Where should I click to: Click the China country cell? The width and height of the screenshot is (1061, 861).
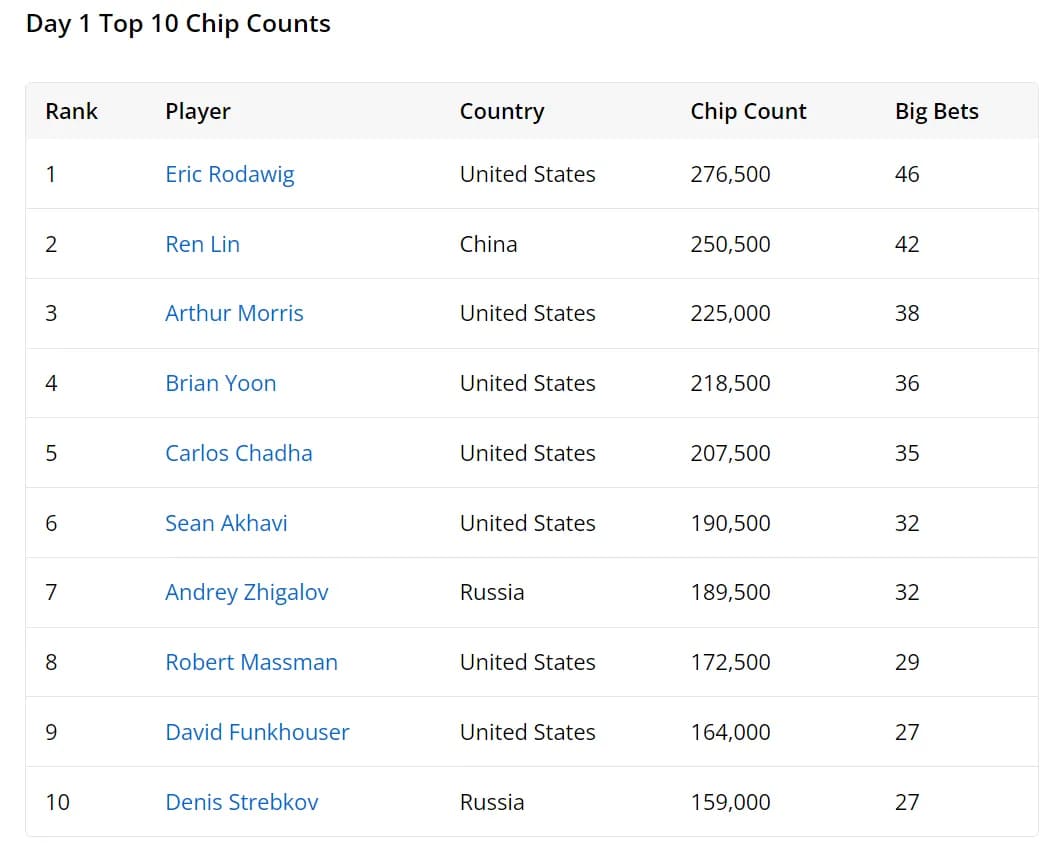point(488,244)
